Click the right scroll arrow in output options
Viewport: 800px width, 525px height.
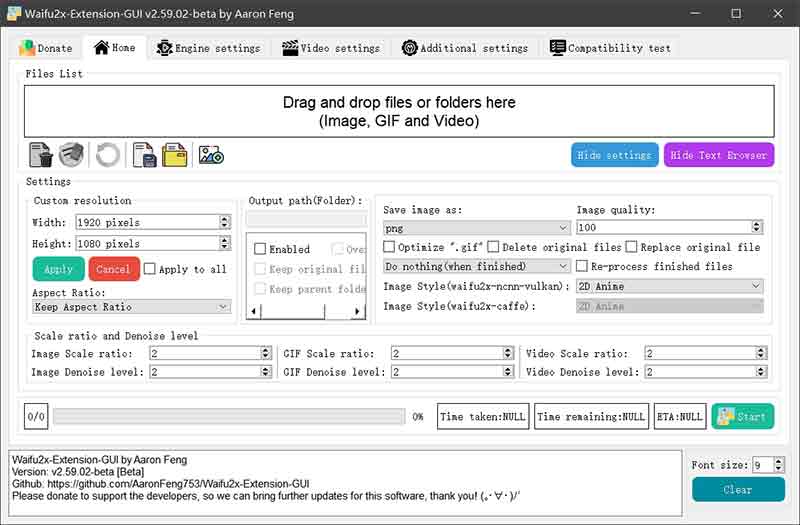pos(357,311)
